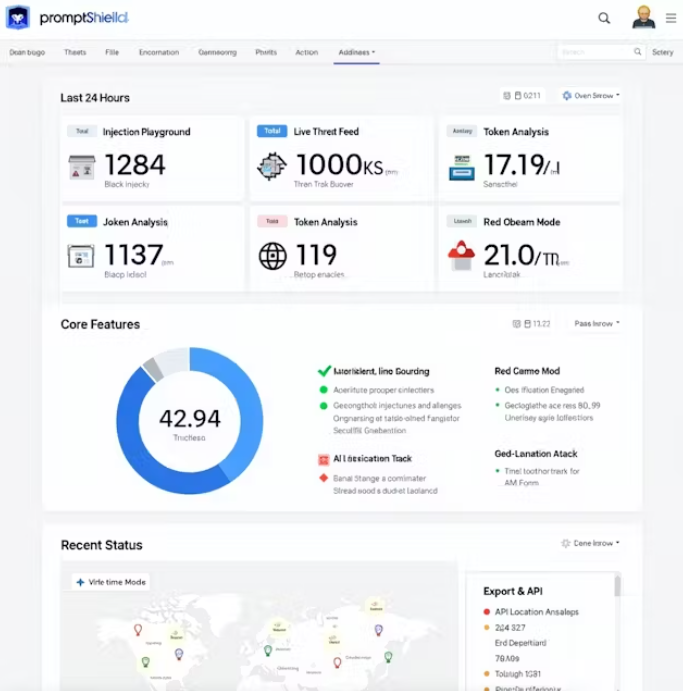Open the Theets nav tab
Viewport: 683px width, 691px height.
pyautogui.click(x=75, y=52)
